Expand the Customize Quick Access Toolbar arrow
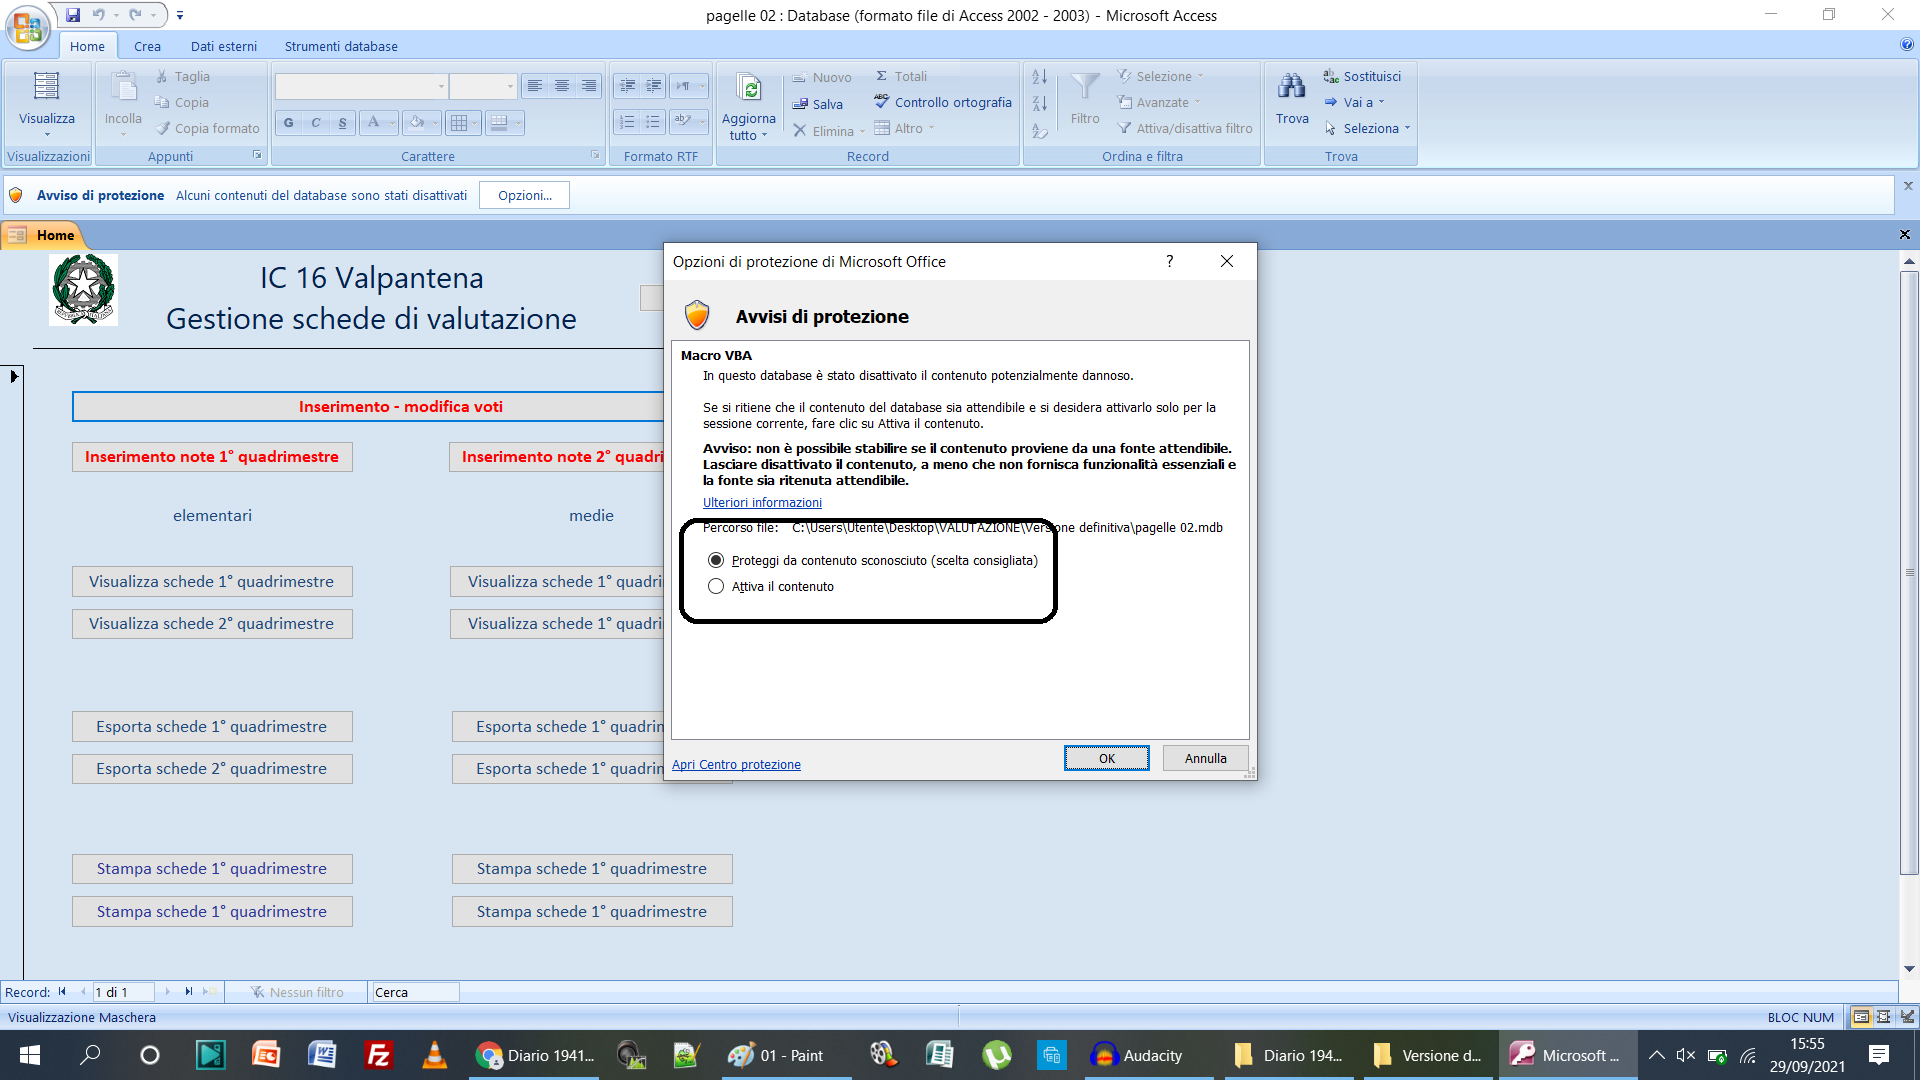 coord(180,15)
